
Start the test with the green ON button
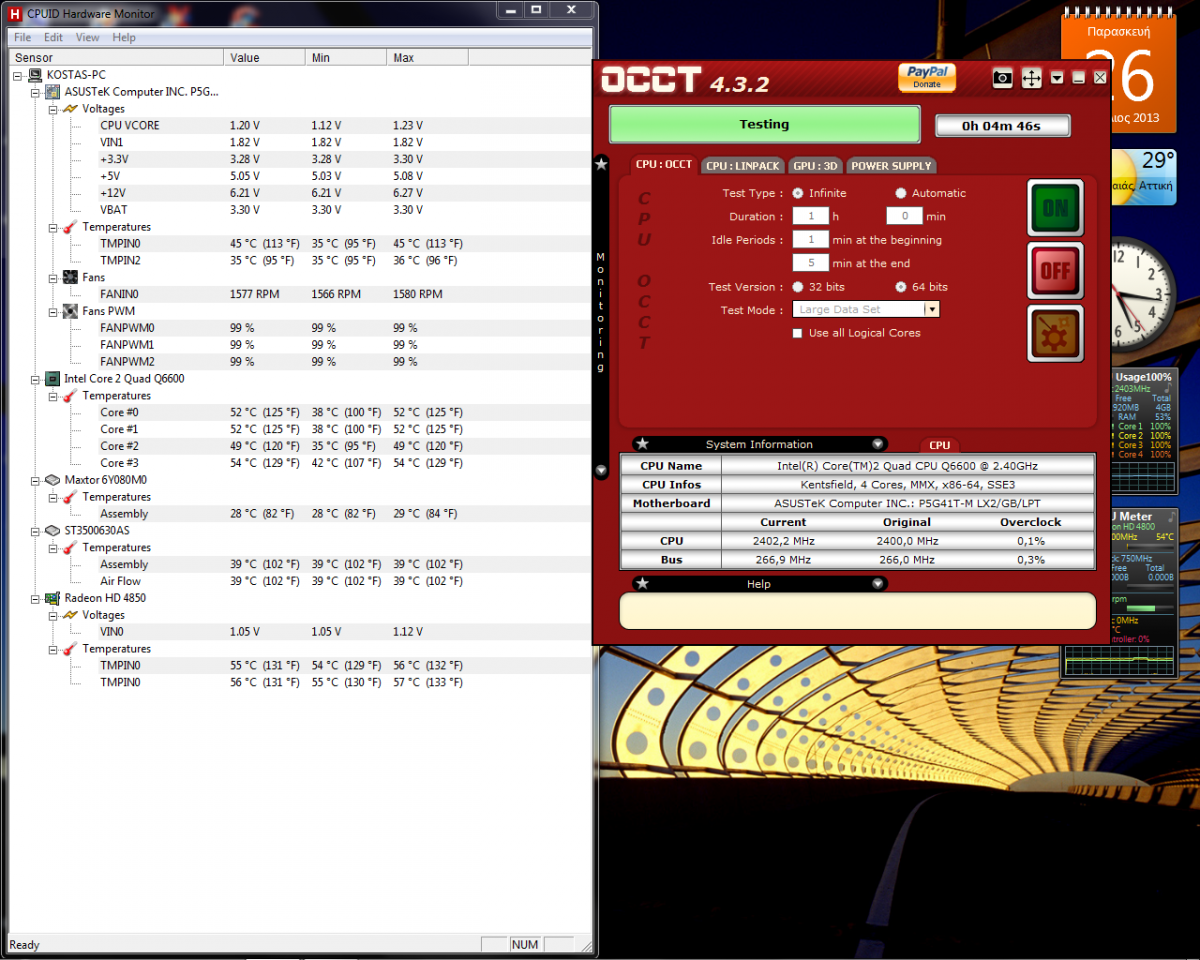coord(1056,208)
